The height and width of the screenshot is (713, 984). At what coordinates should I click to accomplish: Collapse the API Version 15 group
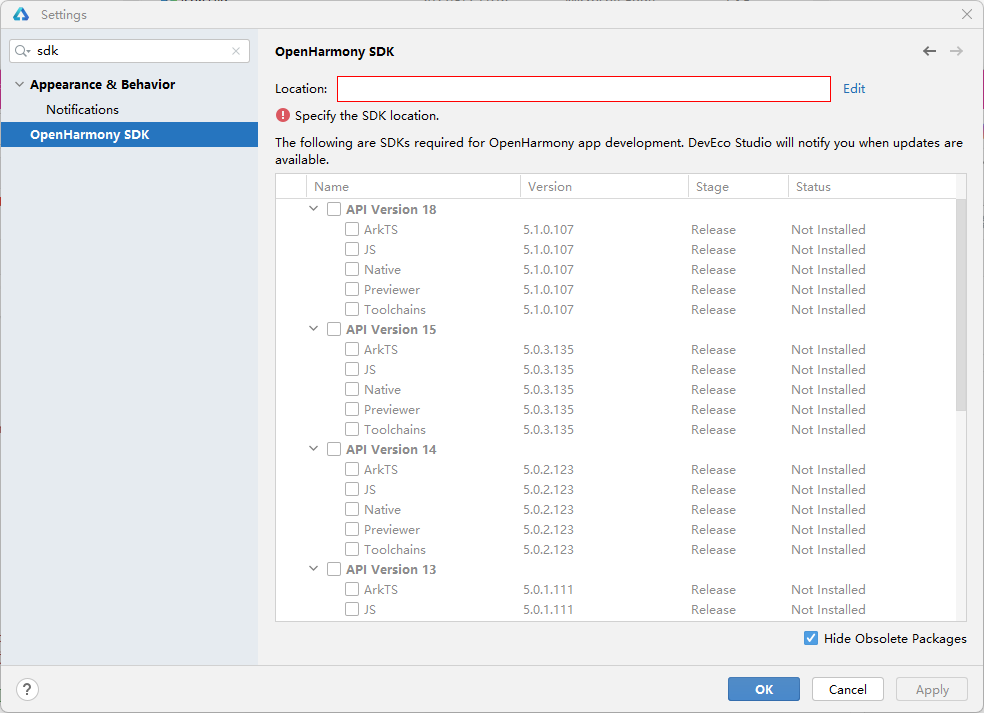point(314,328)
